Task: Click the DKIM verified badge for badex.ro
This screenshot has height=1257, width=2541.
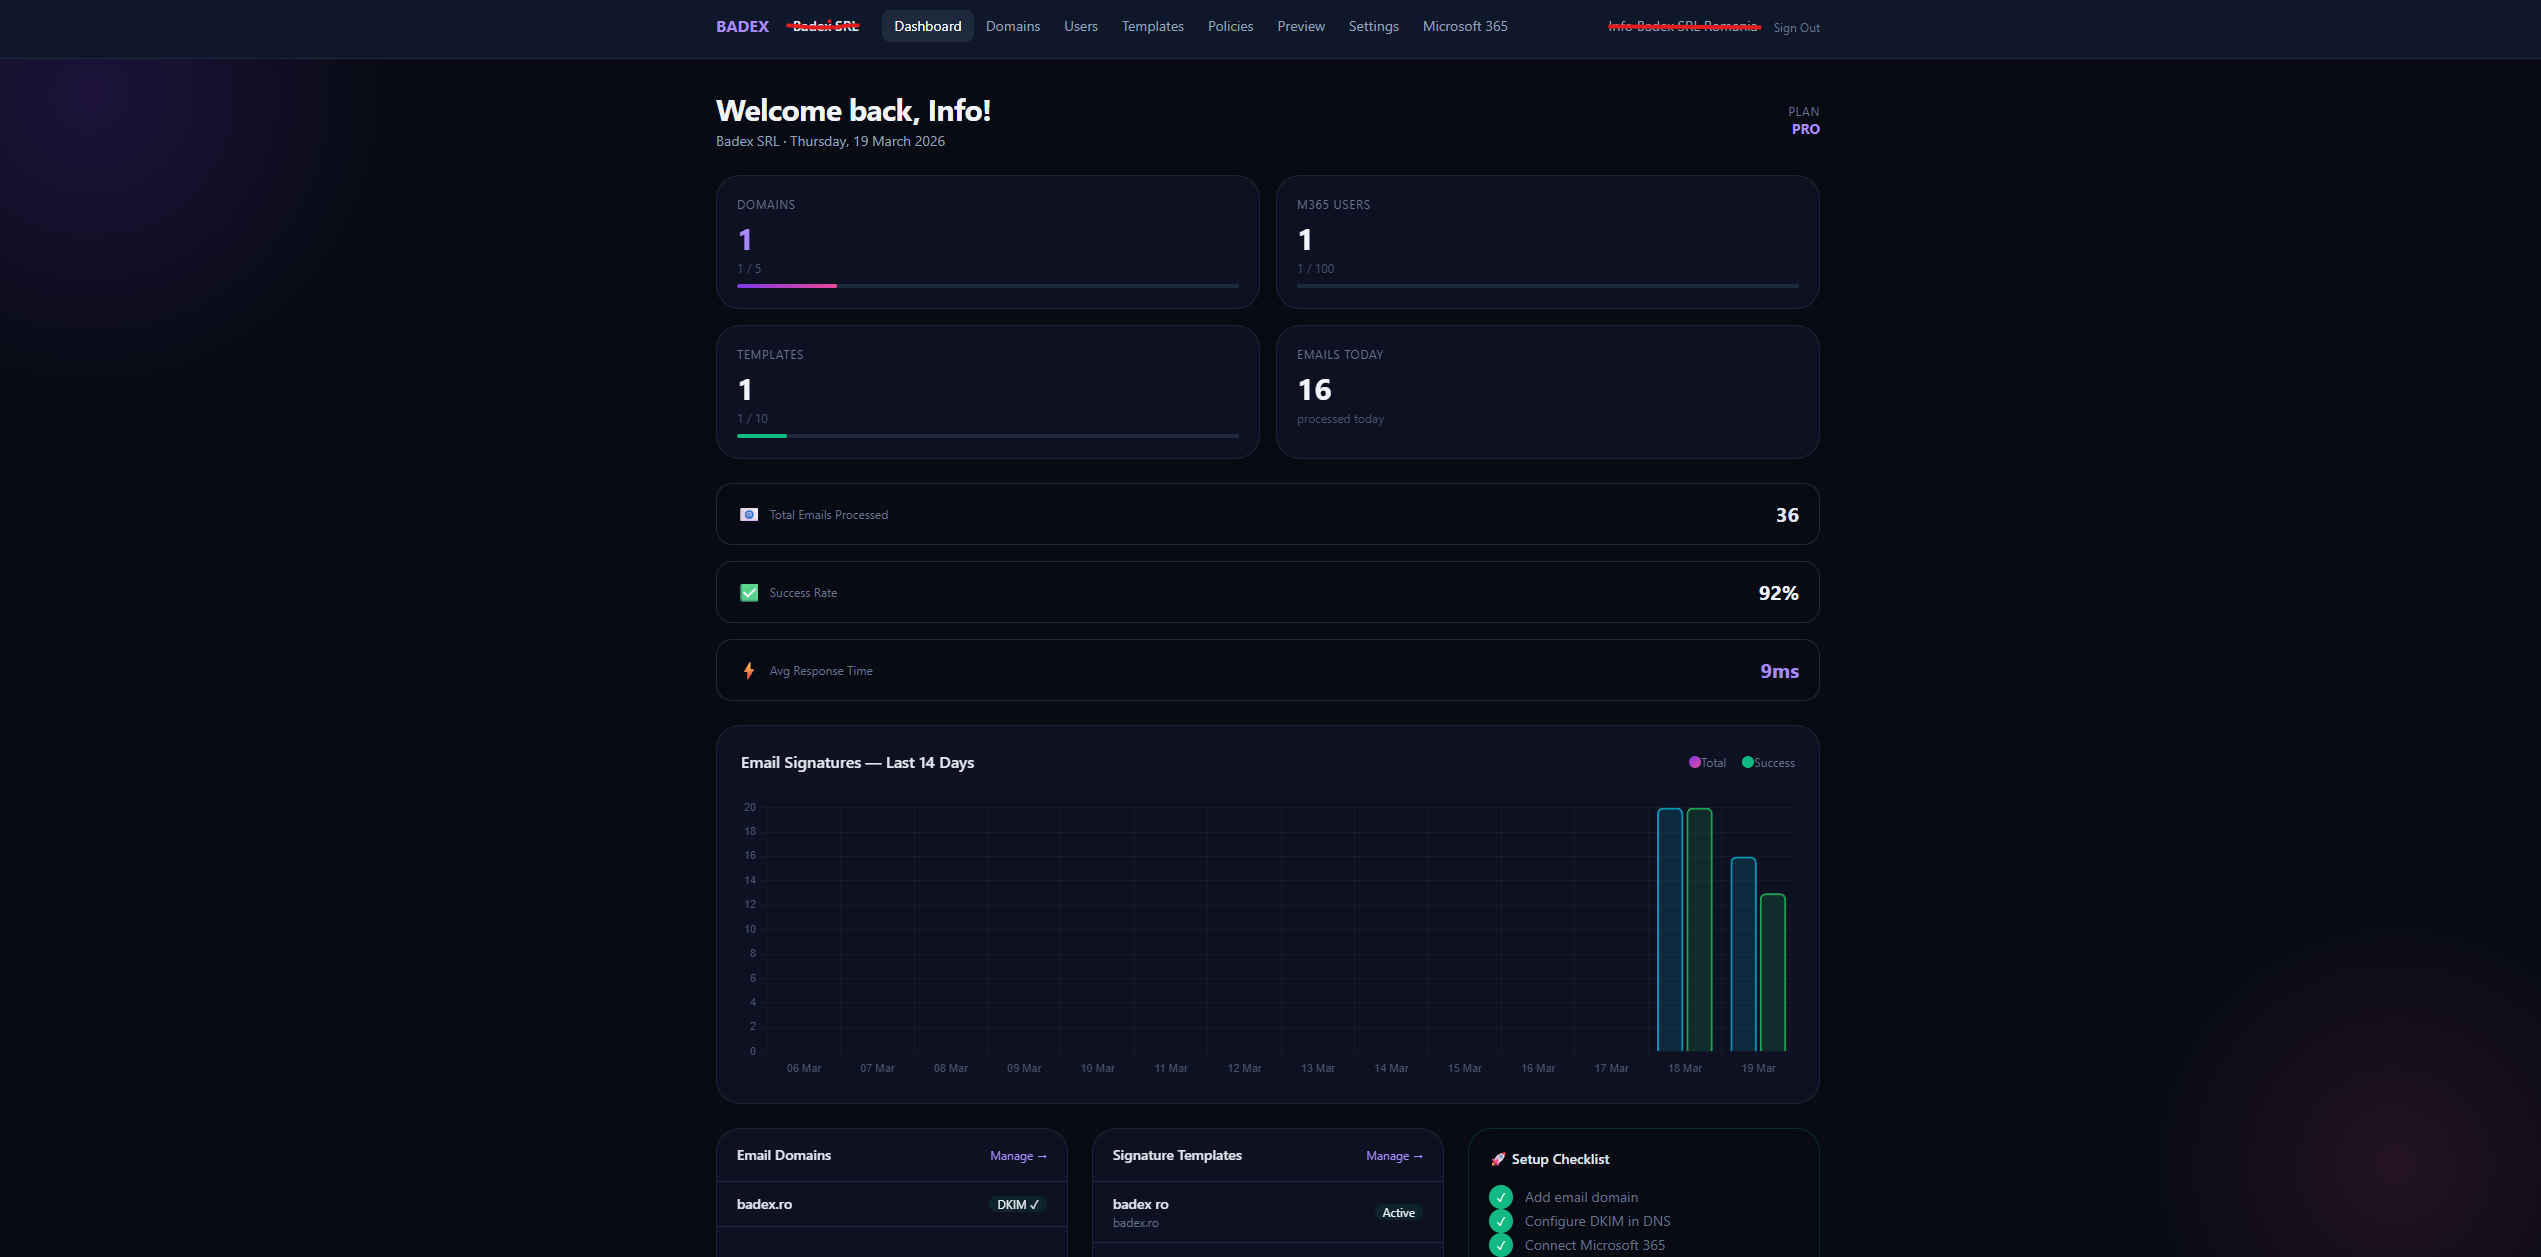Action: pos(1017,1205)
